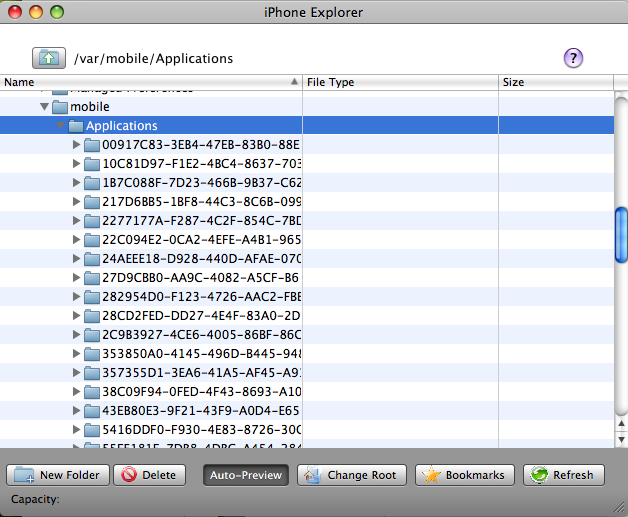Image resolution: width=628 pixels, height=517 pixels.
Task: Select the 24AEEE18-D928-440D row text
Action: 201,259
